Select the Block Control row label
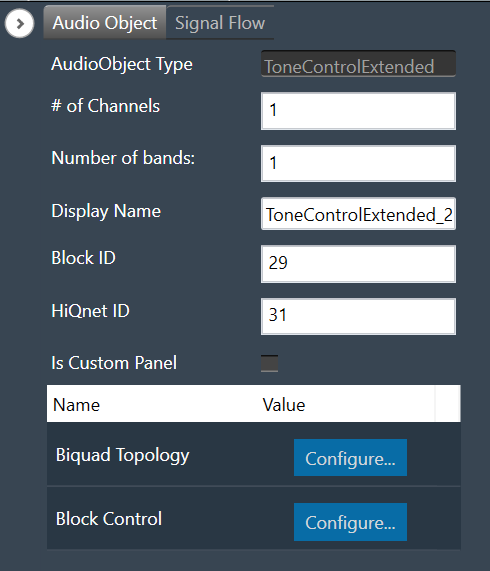Viewport: 490px width, 571px height. coord(109,519)
